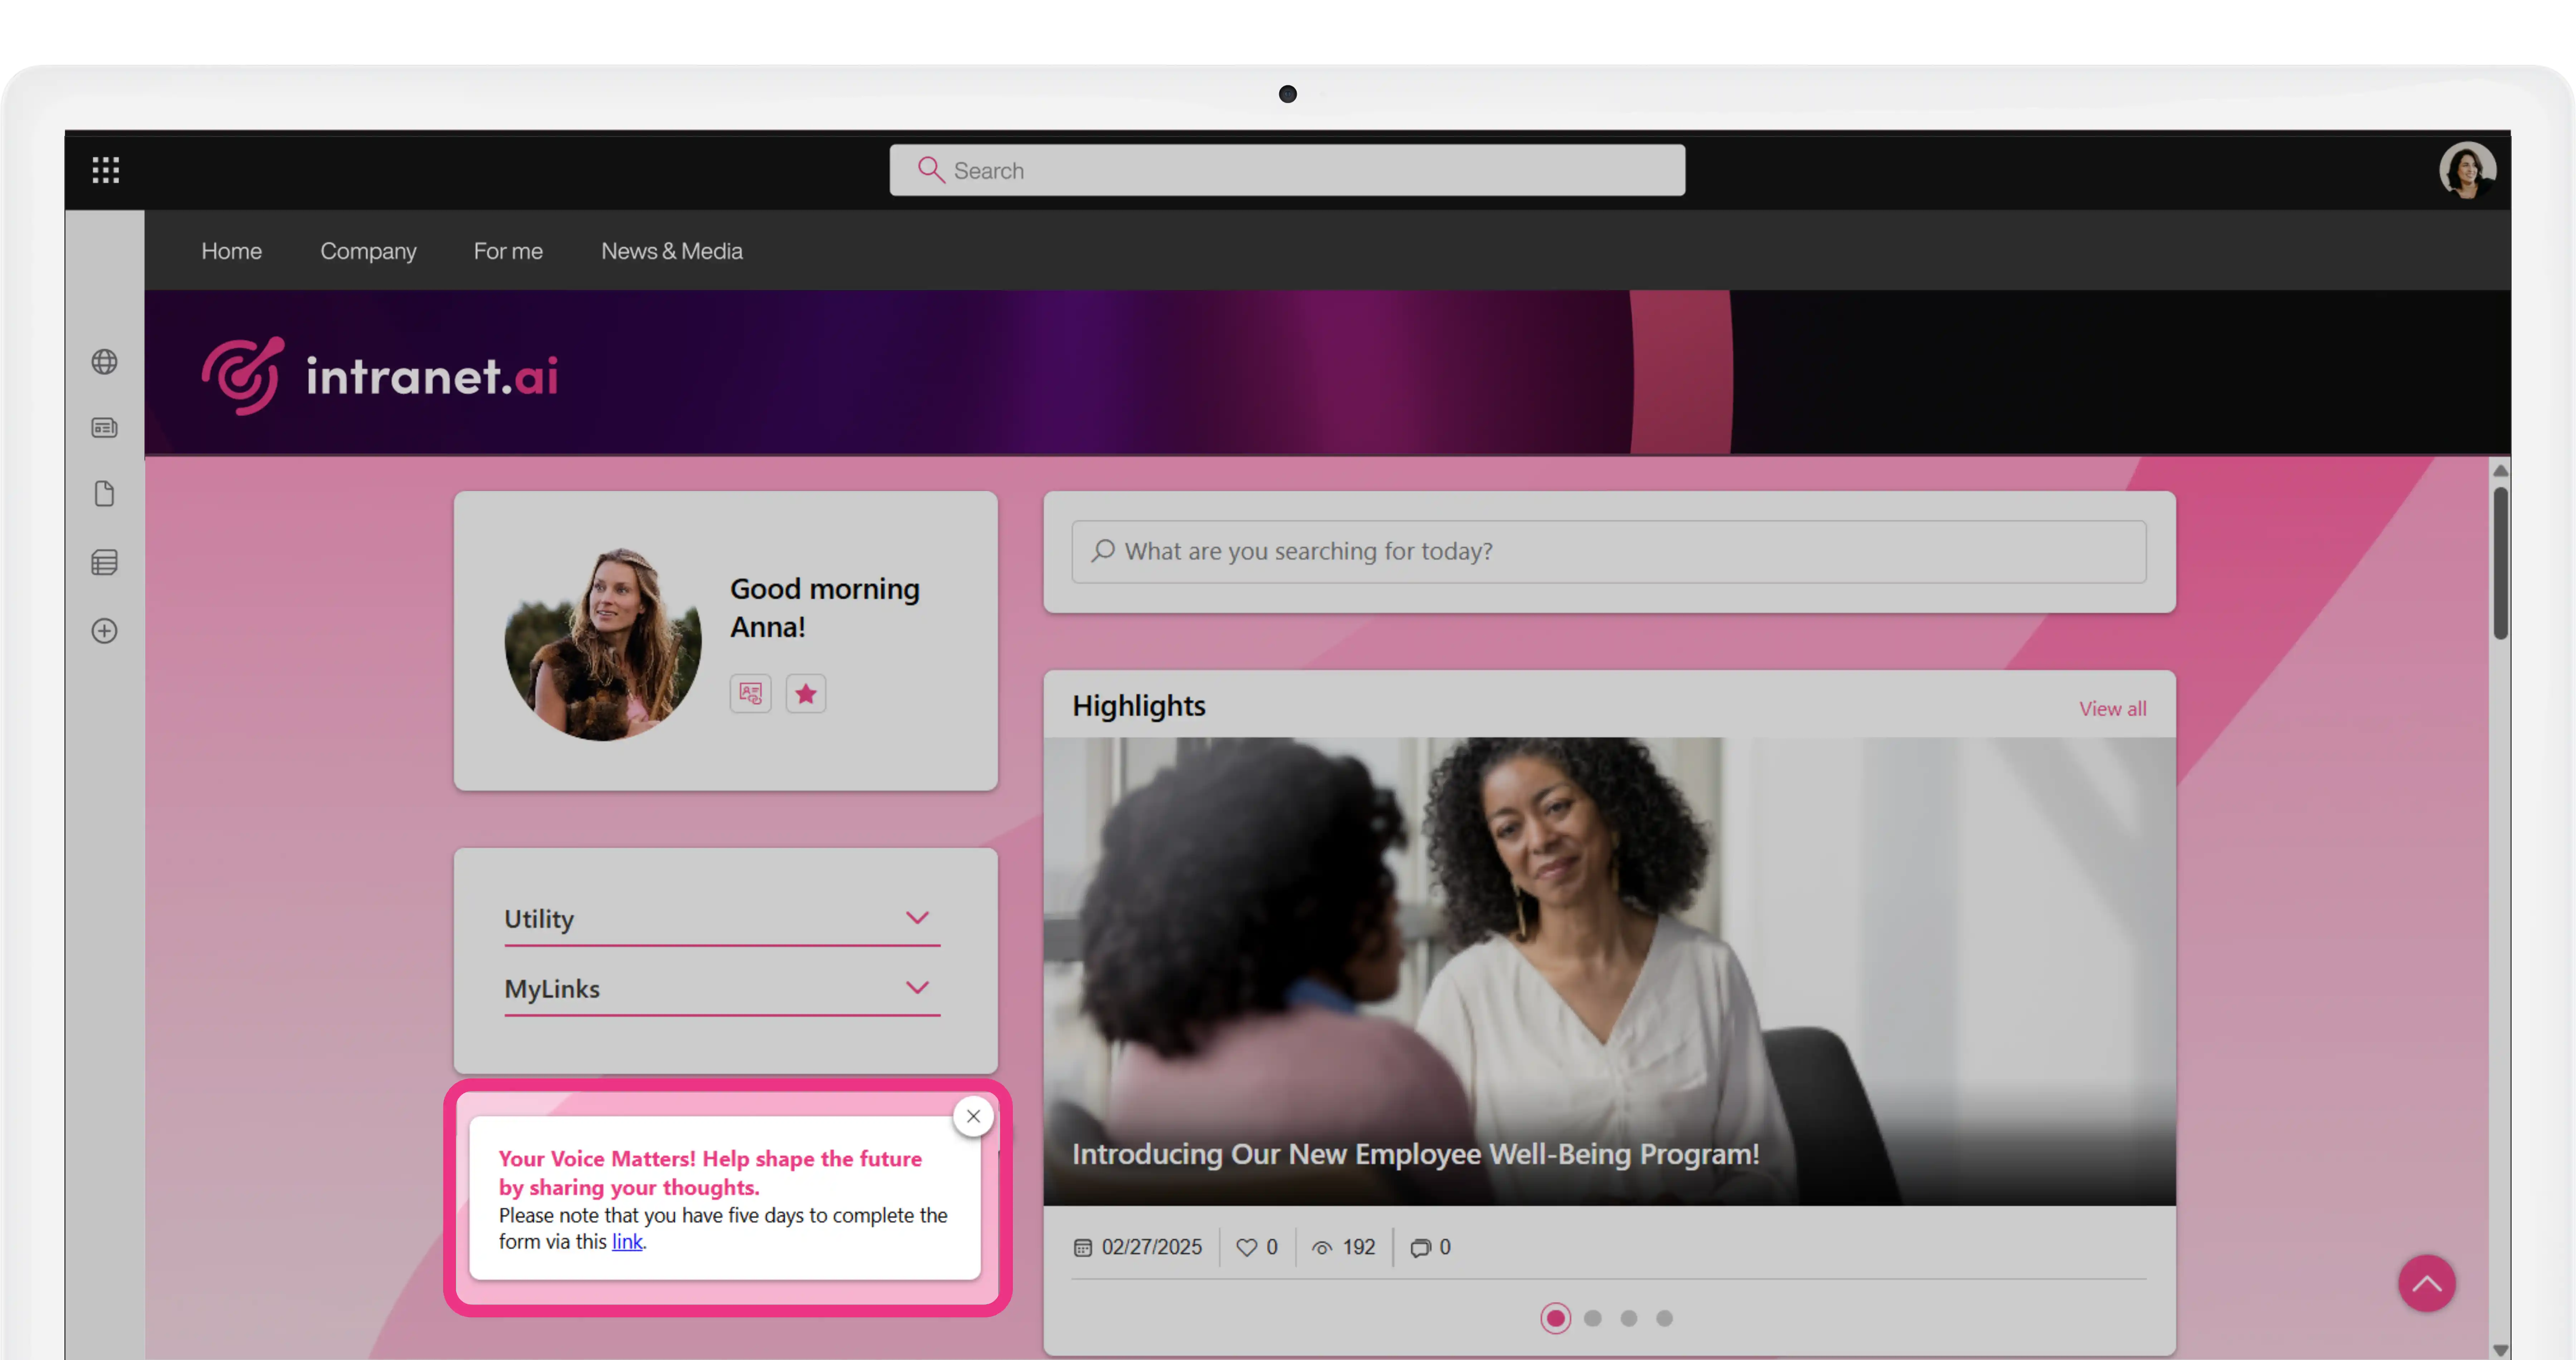The image size is (2576, 1360).
Task: Click the scrollbar up arrow
Action: [2500, 470]
